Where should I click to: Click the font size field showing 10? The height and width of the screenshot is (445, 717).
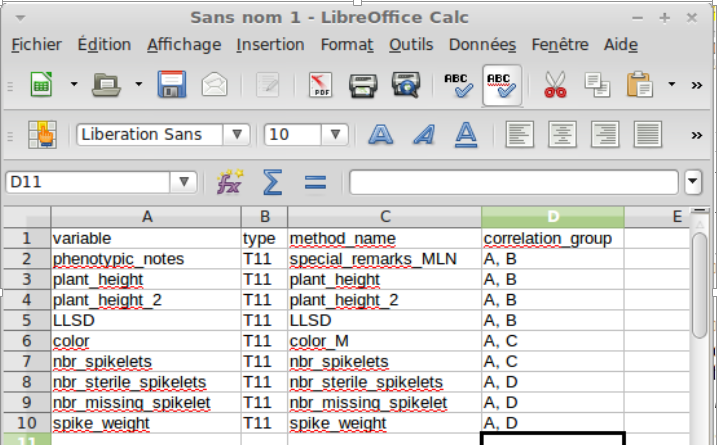[293, 134]
